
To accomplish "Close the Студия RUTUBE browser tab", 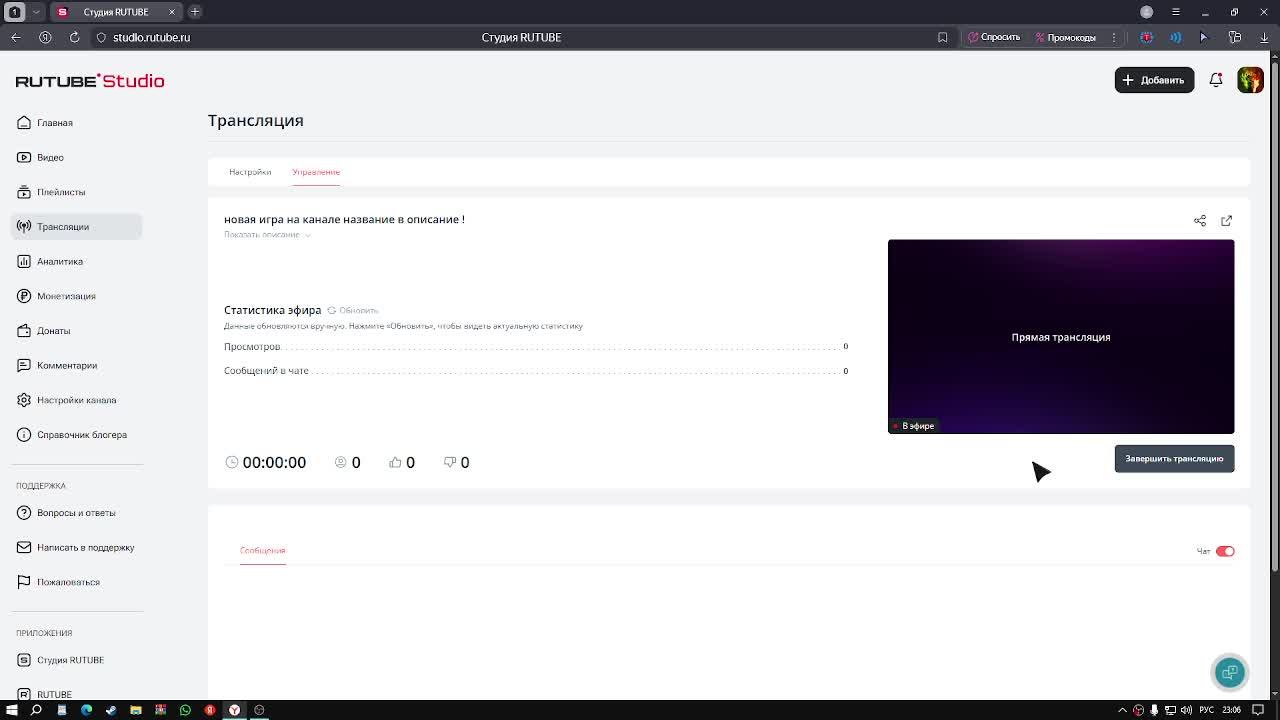I will pos(171,12).
